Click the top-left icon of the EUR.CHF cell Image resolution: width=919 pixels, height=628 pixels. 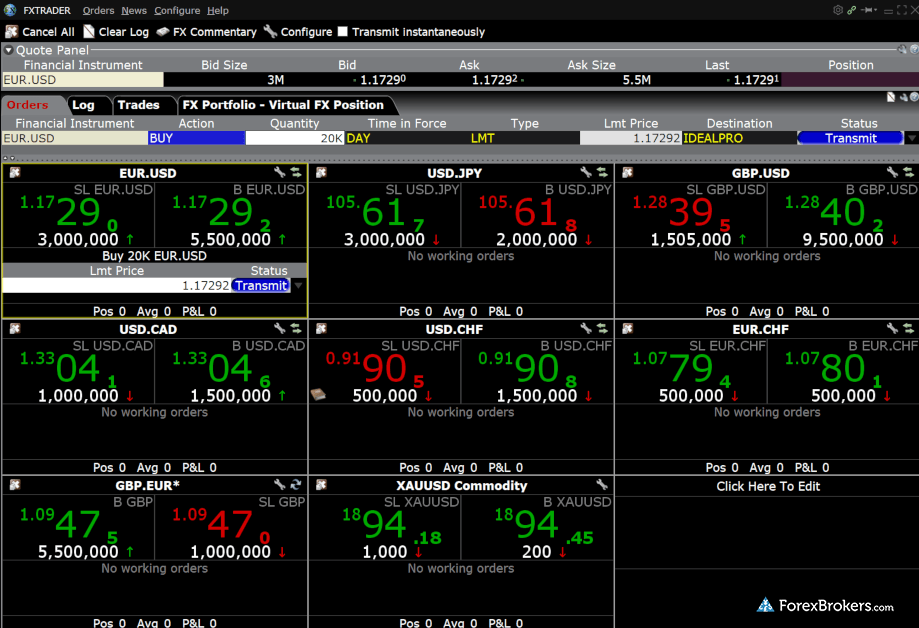click(x=627, y=328)
